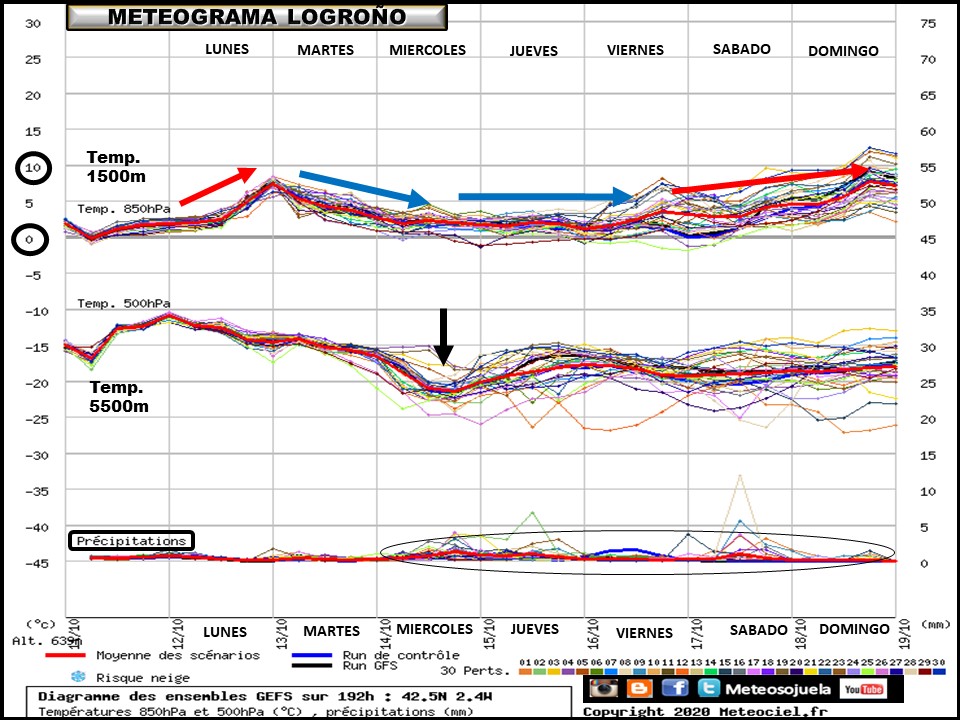This screenshot has height=720, width=960.
Task: Select the blue Run de contrôle line sample
Action: [x=312, y=656]
